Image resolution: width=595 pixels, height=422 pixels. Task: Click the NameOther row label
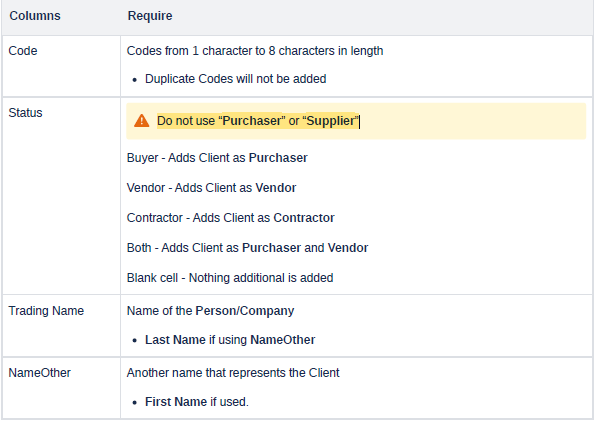(x=39, y=373)
